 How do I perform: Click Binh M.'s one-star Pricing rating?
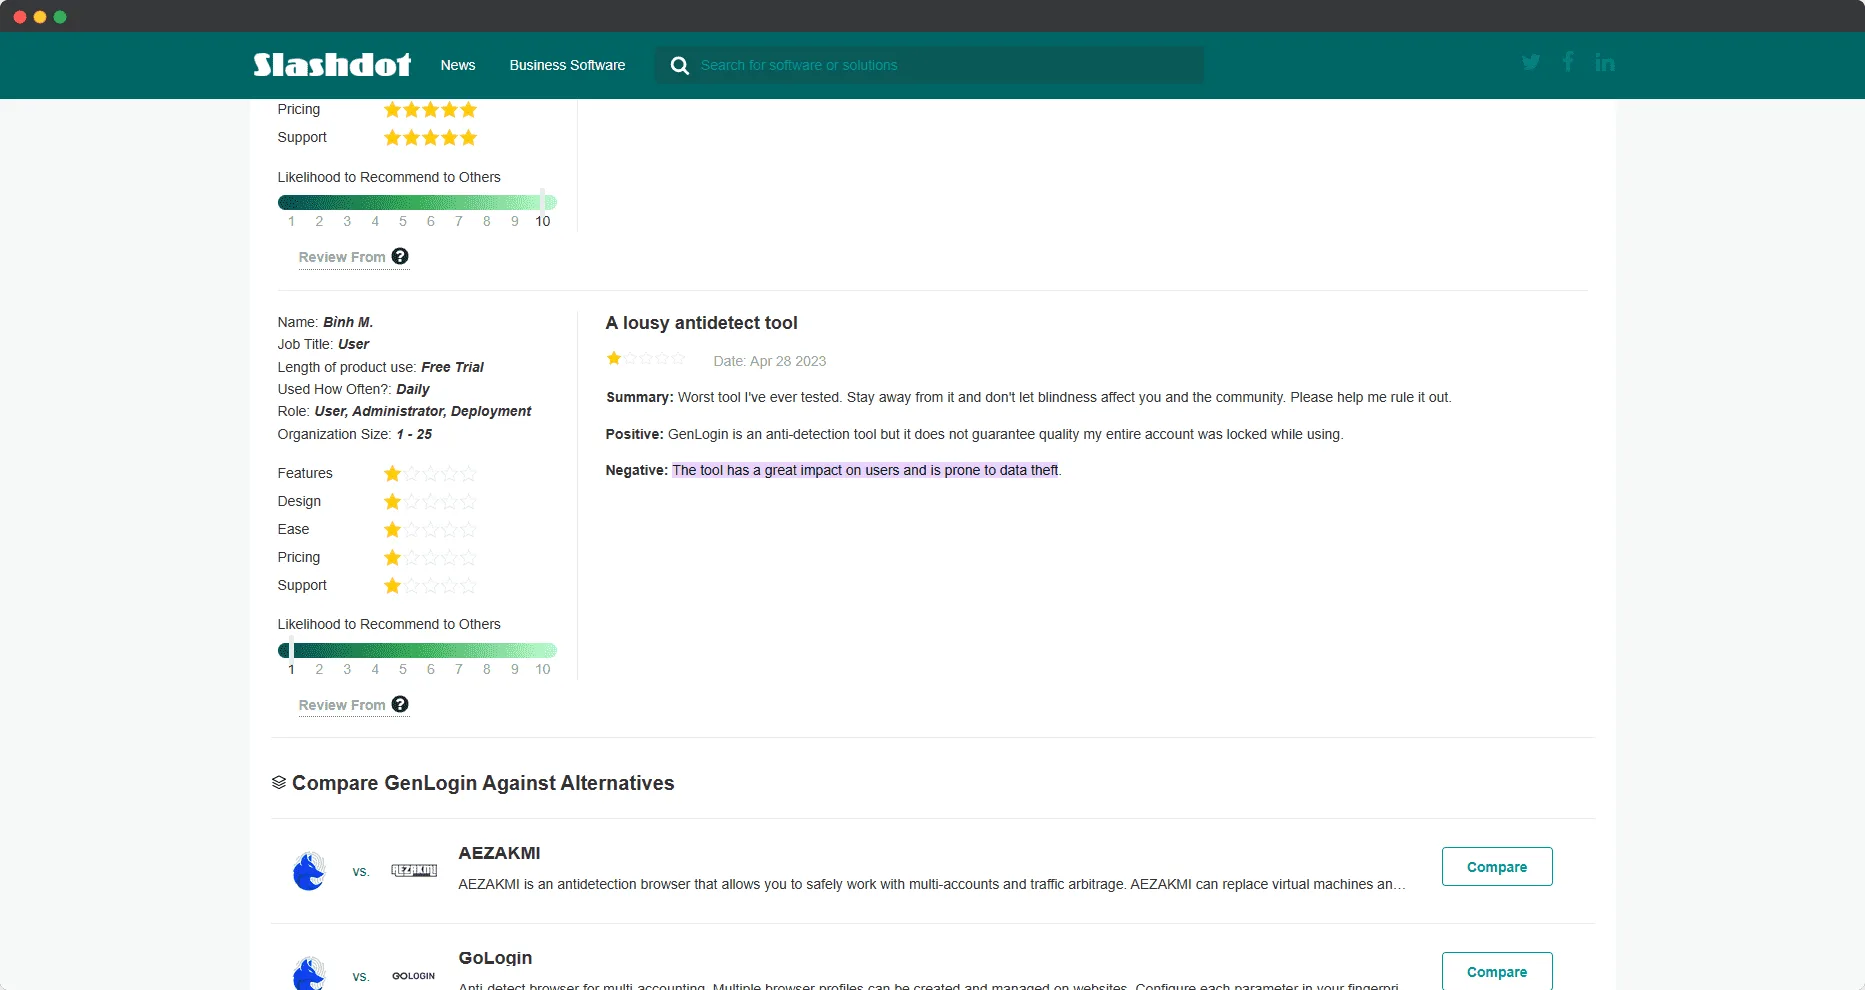pos(430,557)
